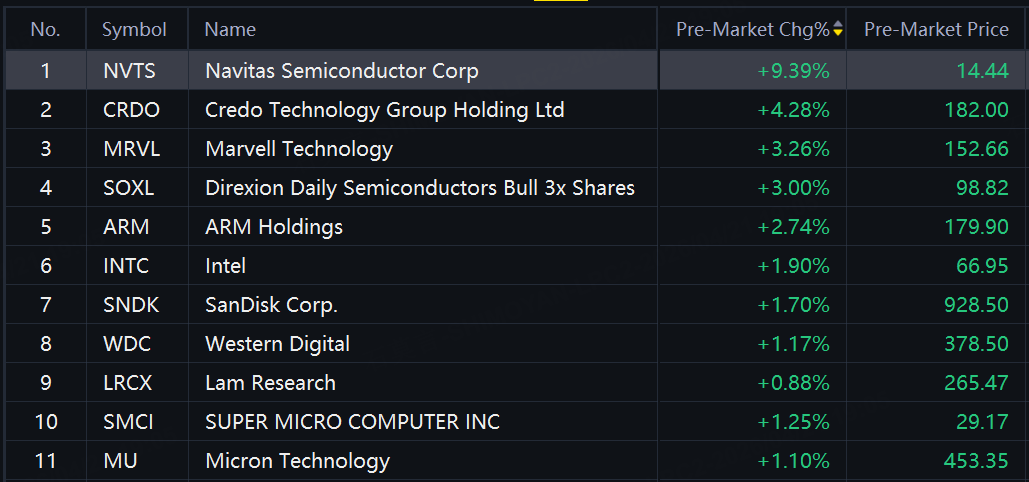Click the Name column header
Viewport: 1029px width, 482px height.
[x=230, y=30]
